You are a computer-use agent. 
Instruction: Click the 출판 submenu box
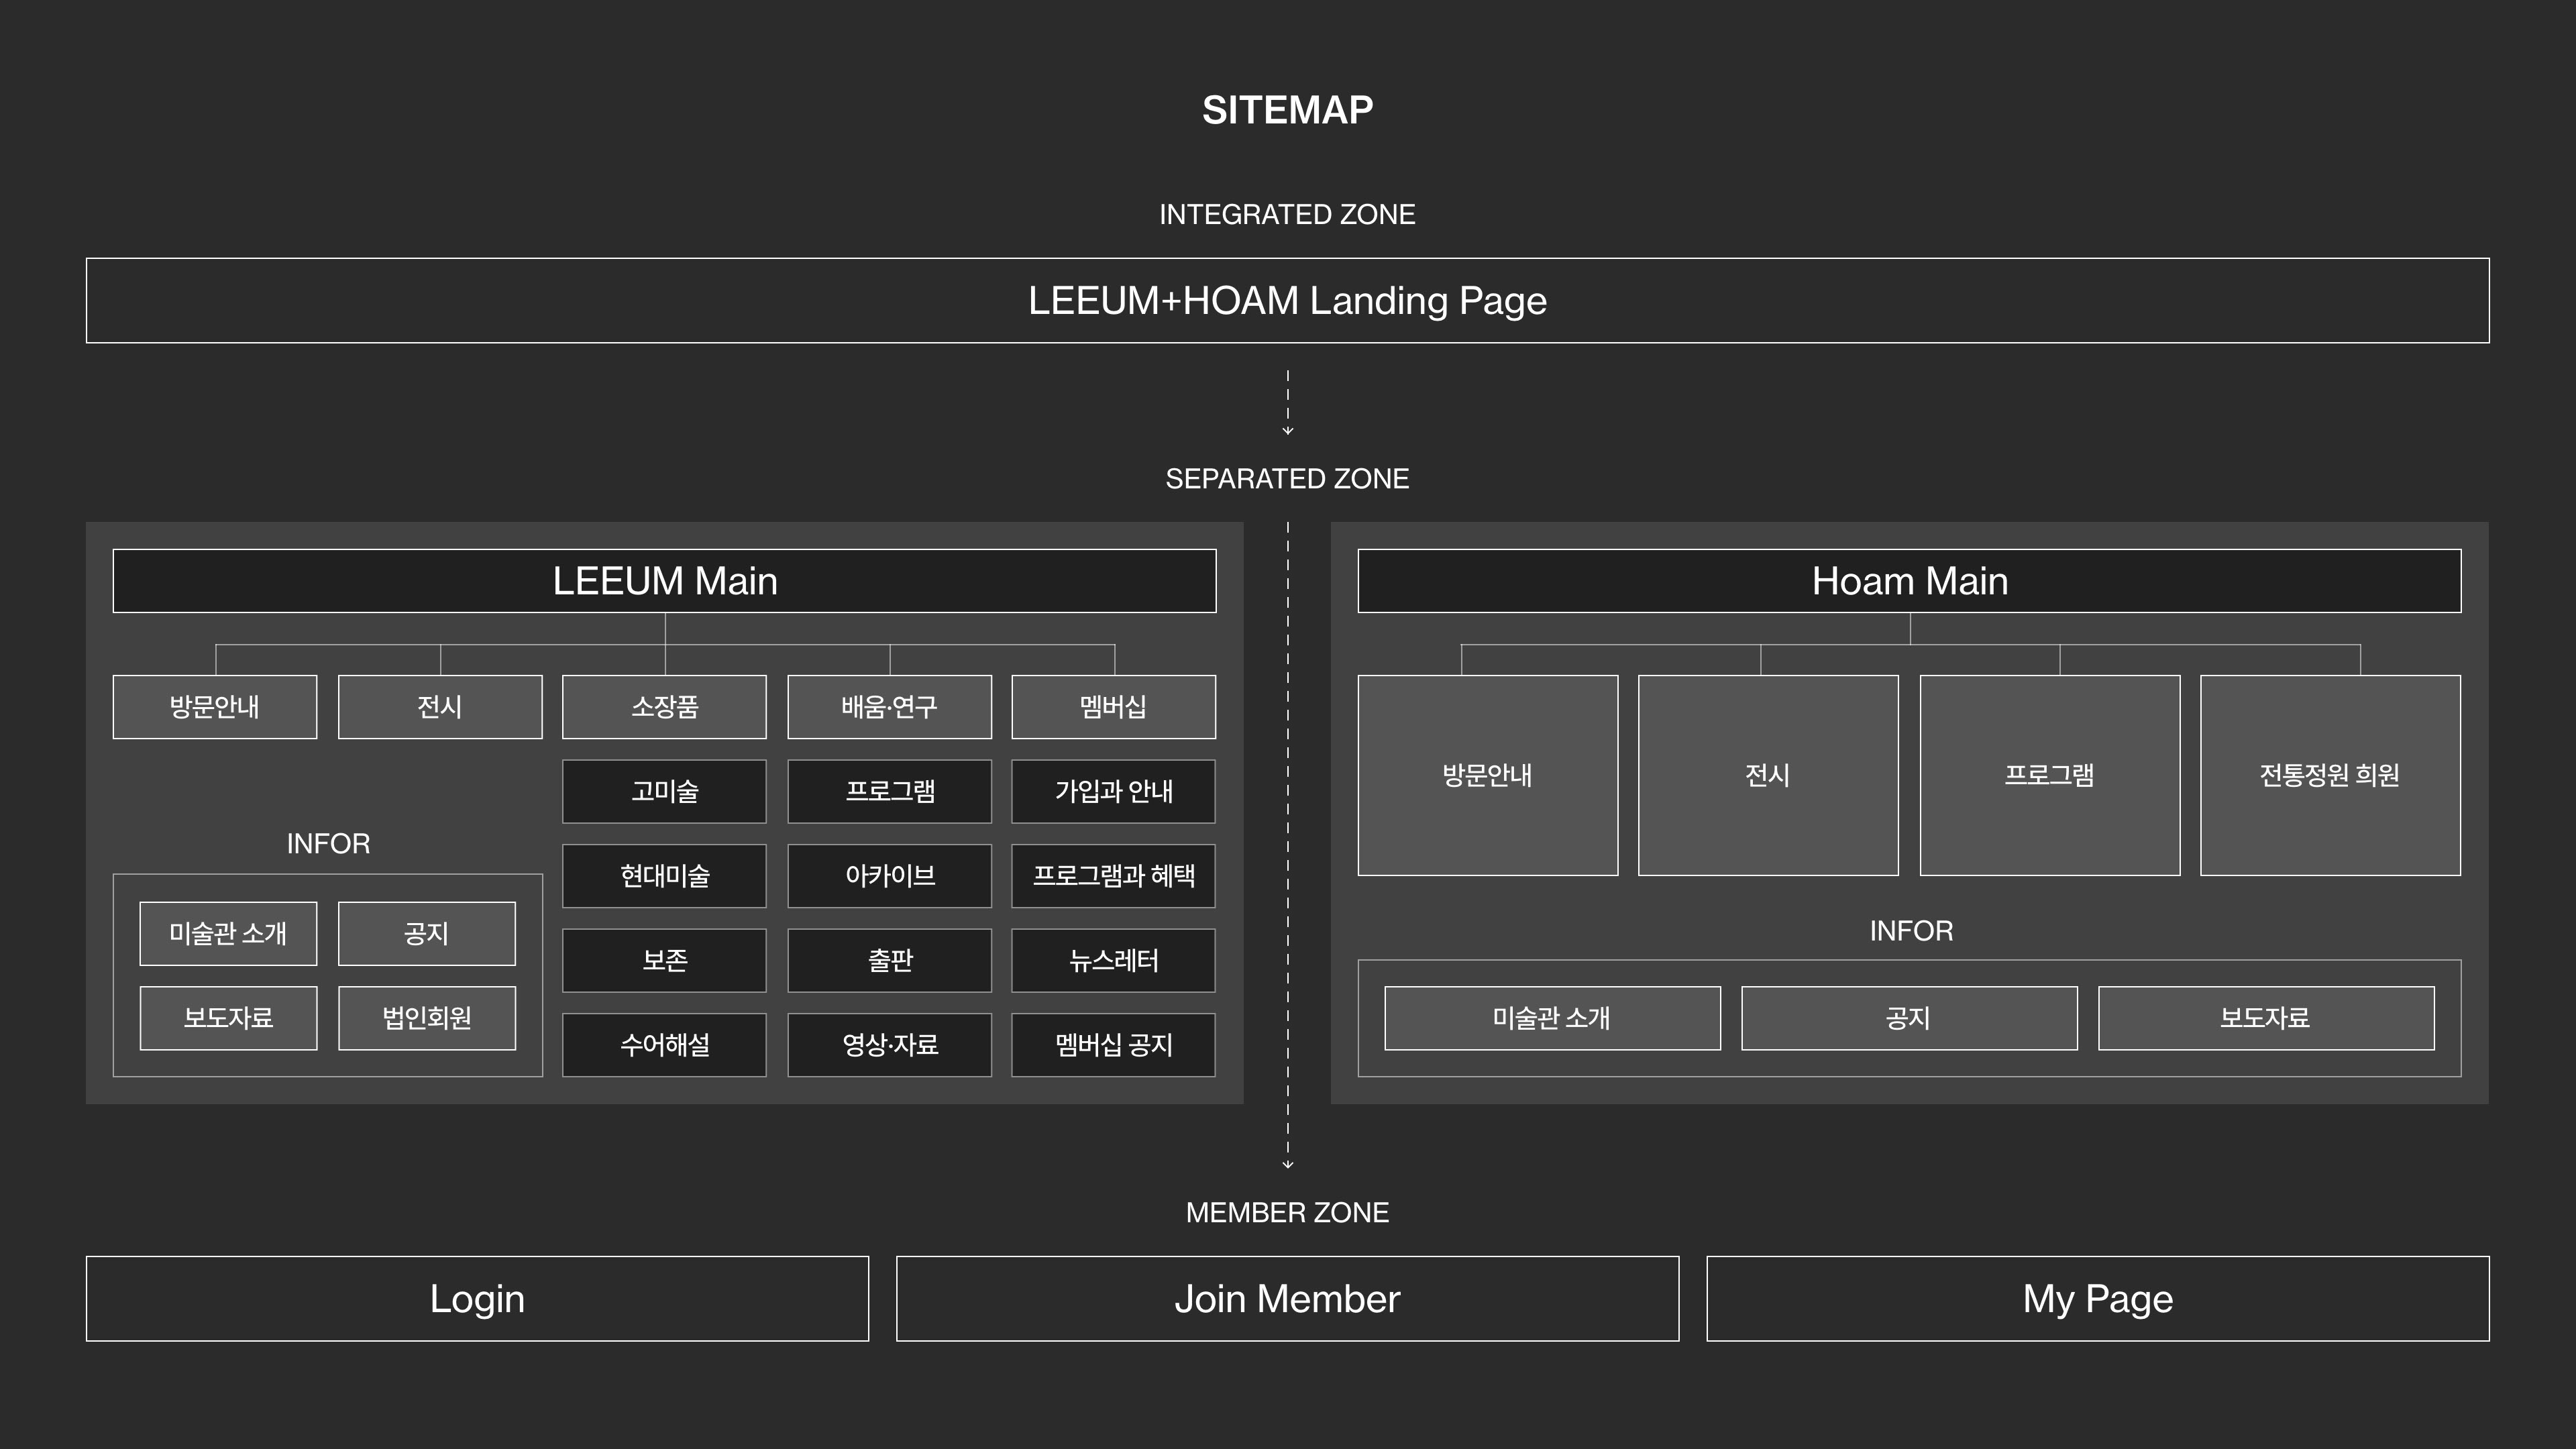889,961
